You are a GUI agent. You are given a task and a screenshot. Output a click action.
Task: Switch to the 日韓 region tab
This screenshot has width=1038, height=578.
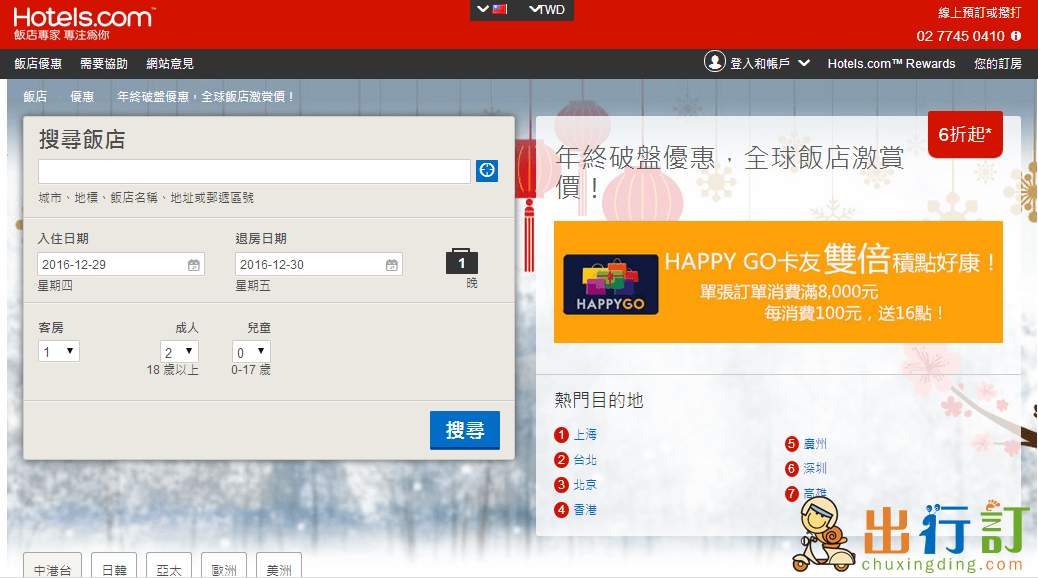point(114,567)
